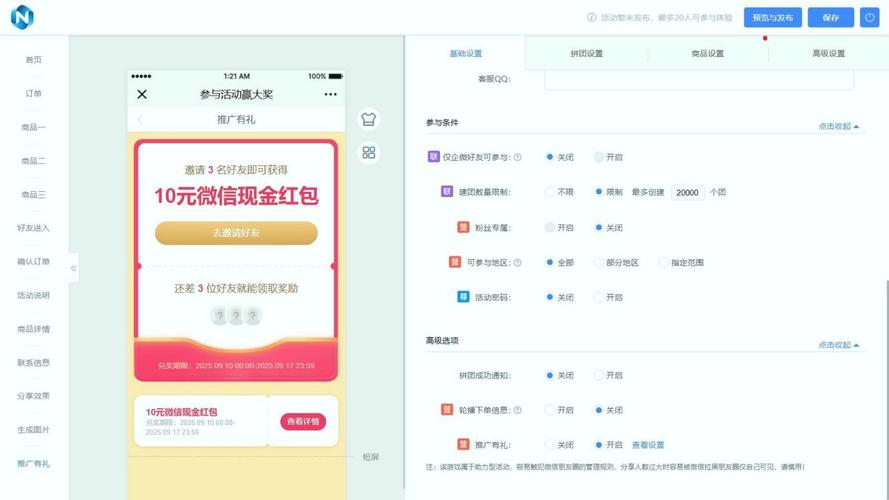Click the red badge next to 可参与地区
Image resolution: width=889 pixels, height=500 pixels.
pyautogui.click(x=455, y=262)
